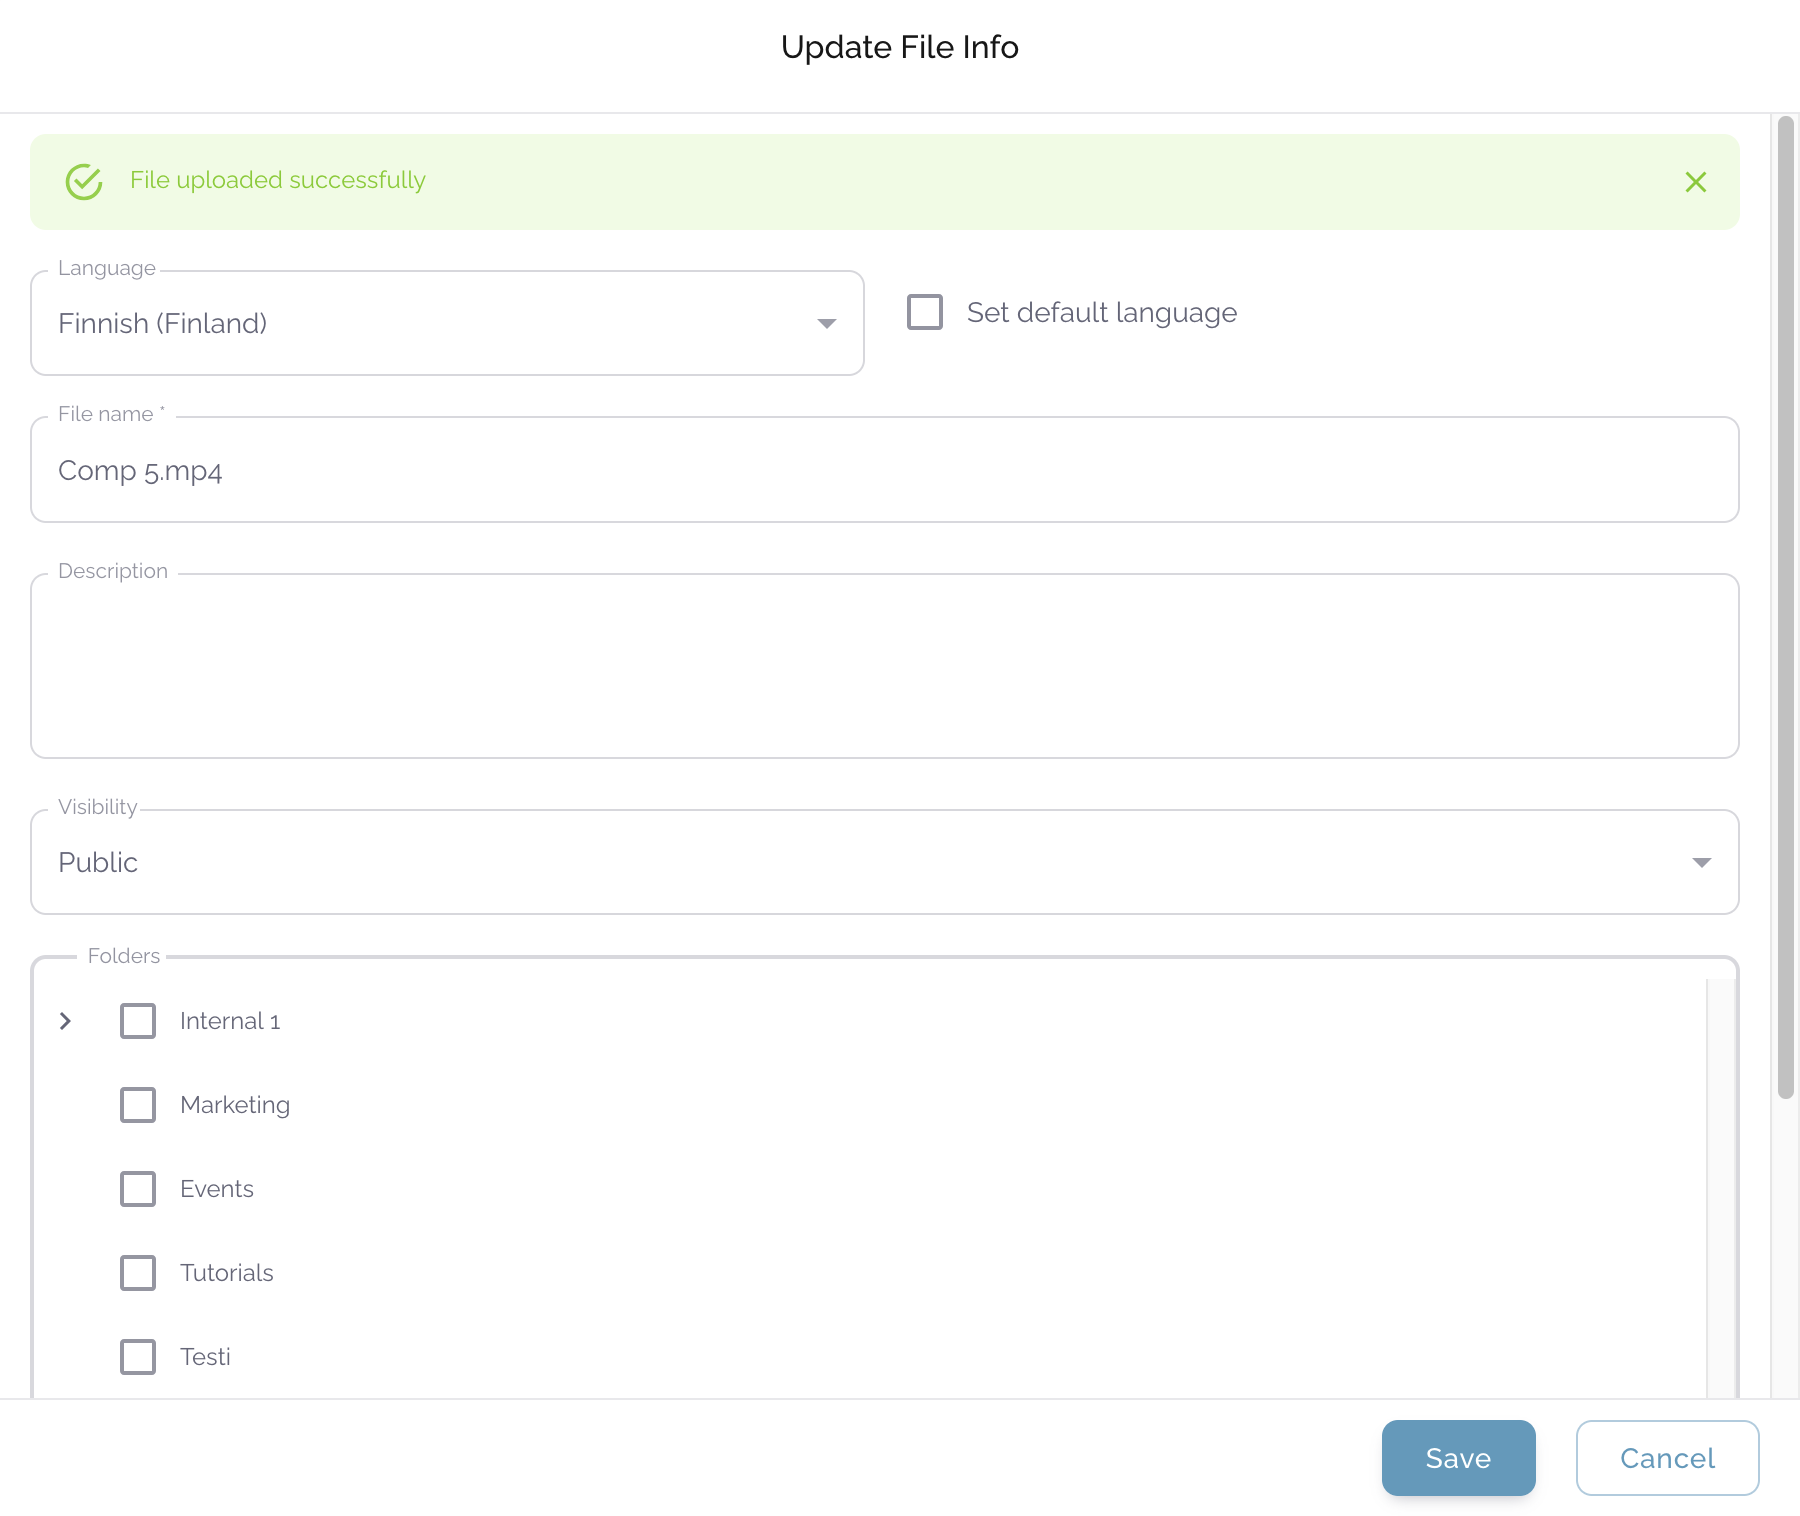Dismiss the file uploaded success banner
The width and height of the screenshot is (1800, 1516).
1695,182
